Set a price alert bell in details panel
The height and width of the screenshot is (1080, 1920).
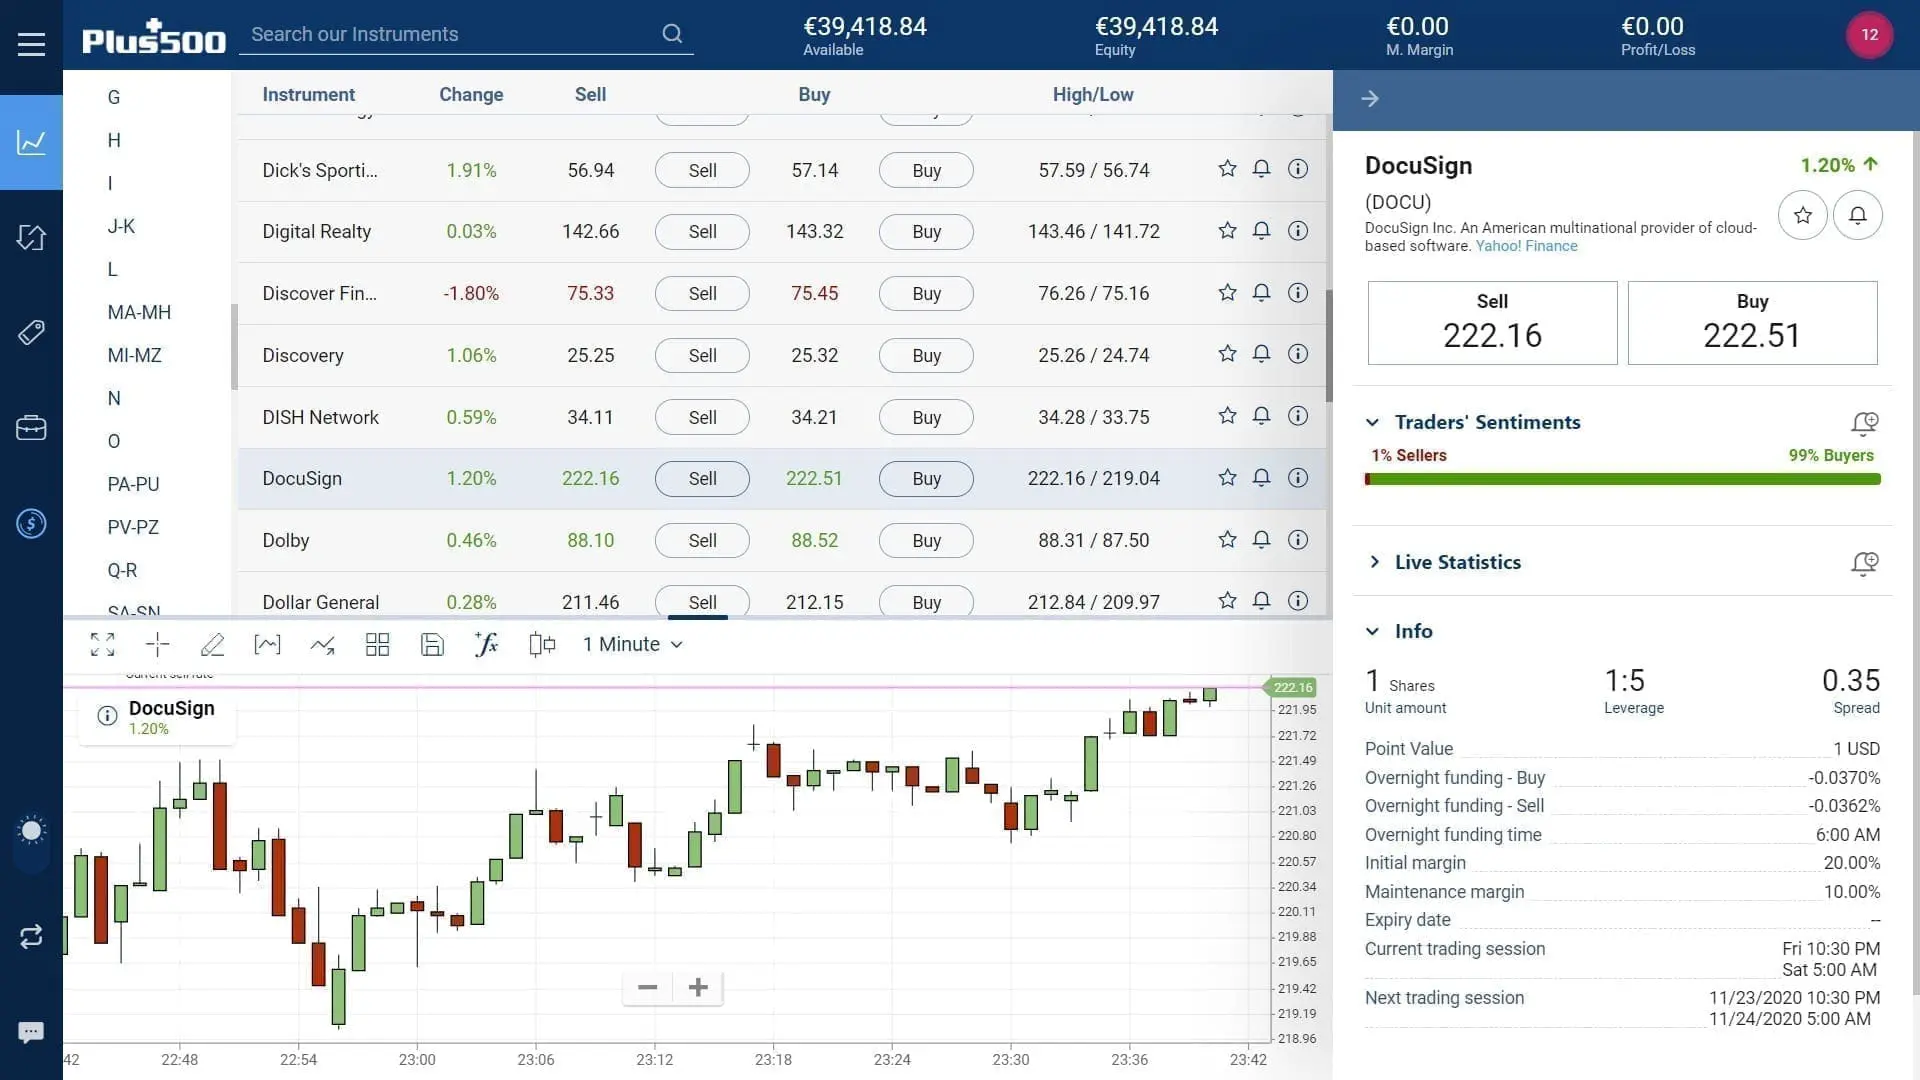(x=1857, y=215)
